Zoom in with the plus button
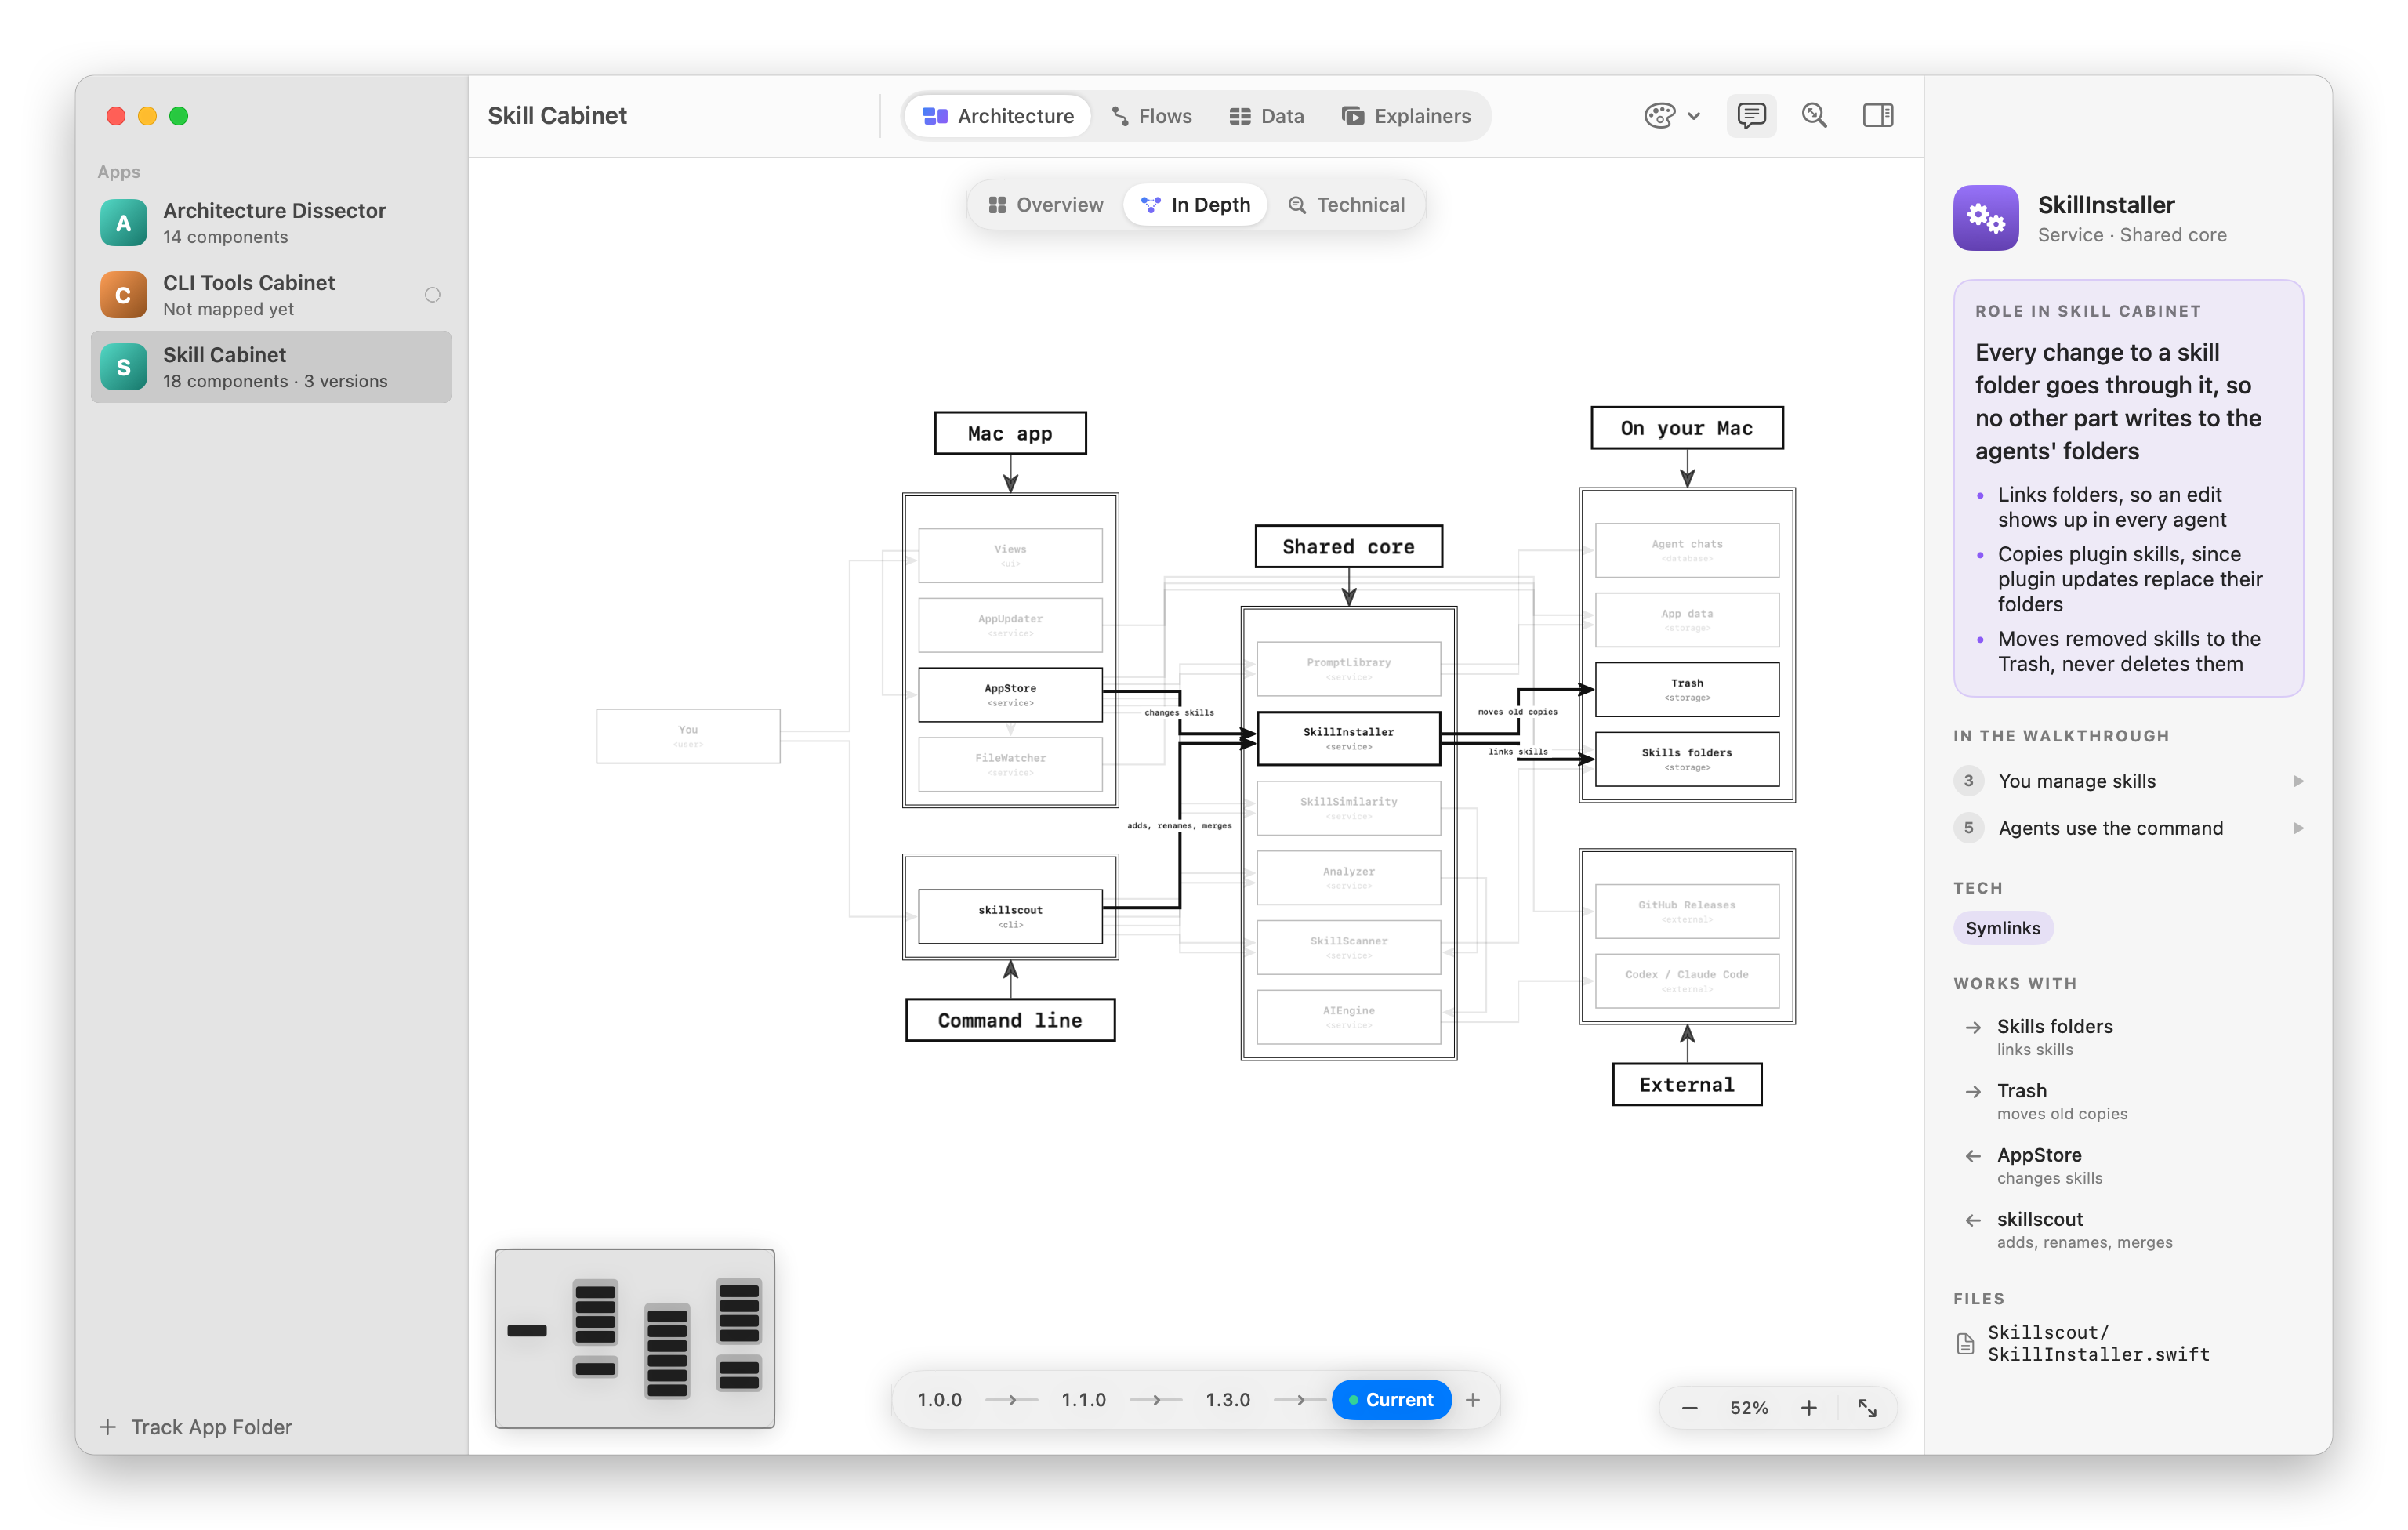Image resolution: width=2408 pixels, height=1530 pixels. [1809, 1408]
